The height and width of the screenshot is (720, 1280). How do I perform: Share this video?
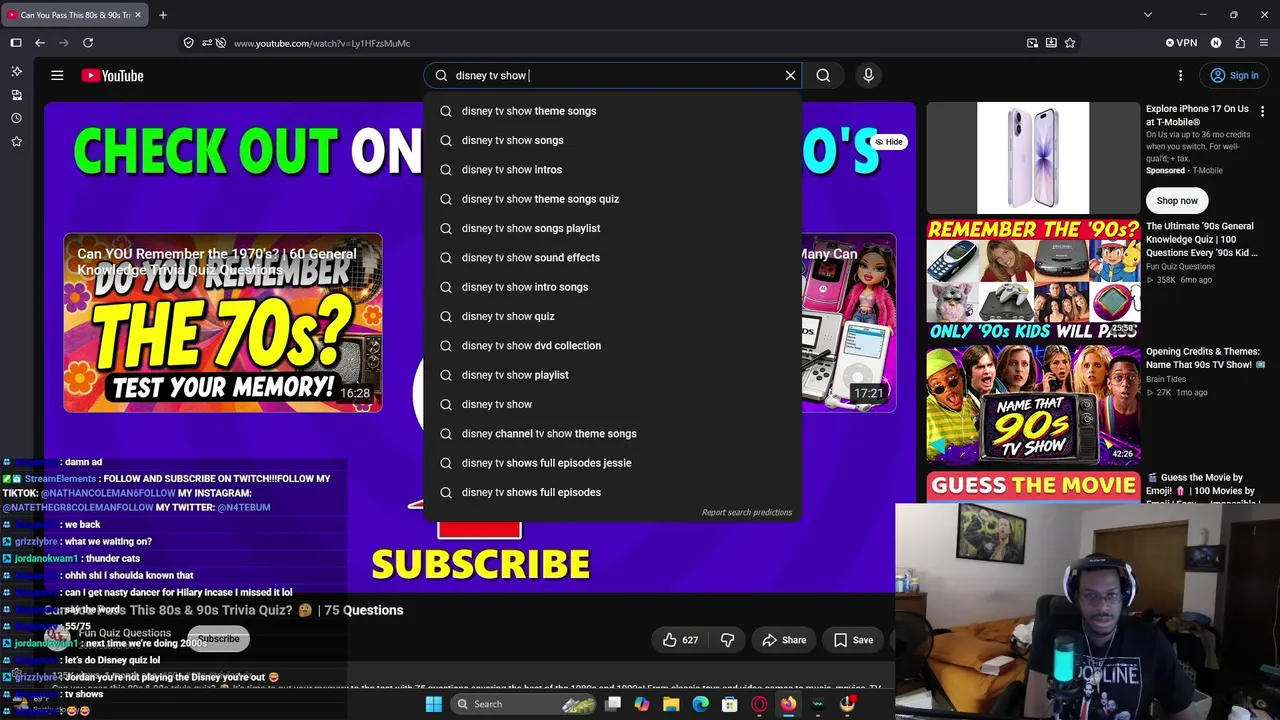pos(784,640)
